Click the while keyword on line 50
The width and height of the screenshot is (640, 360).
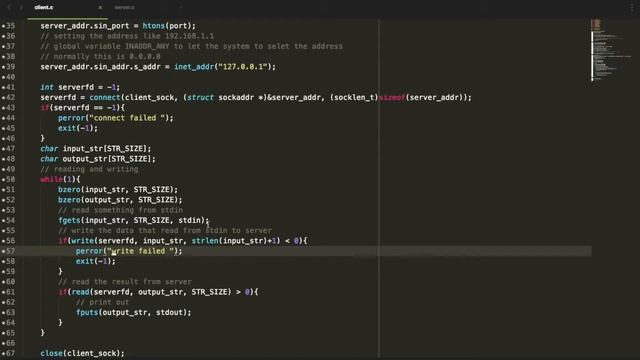click(x=51, y=179)
